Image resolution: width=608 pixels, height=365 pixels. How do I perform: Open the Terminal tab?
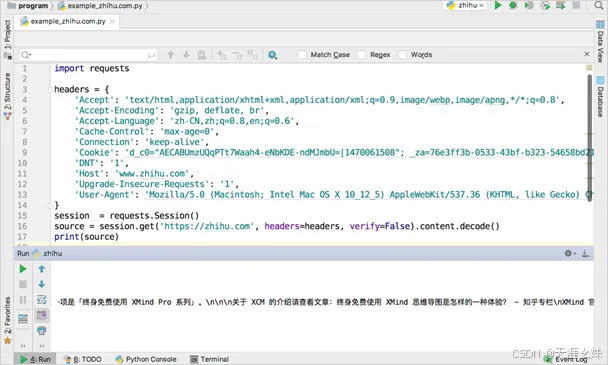click(209, 359)
